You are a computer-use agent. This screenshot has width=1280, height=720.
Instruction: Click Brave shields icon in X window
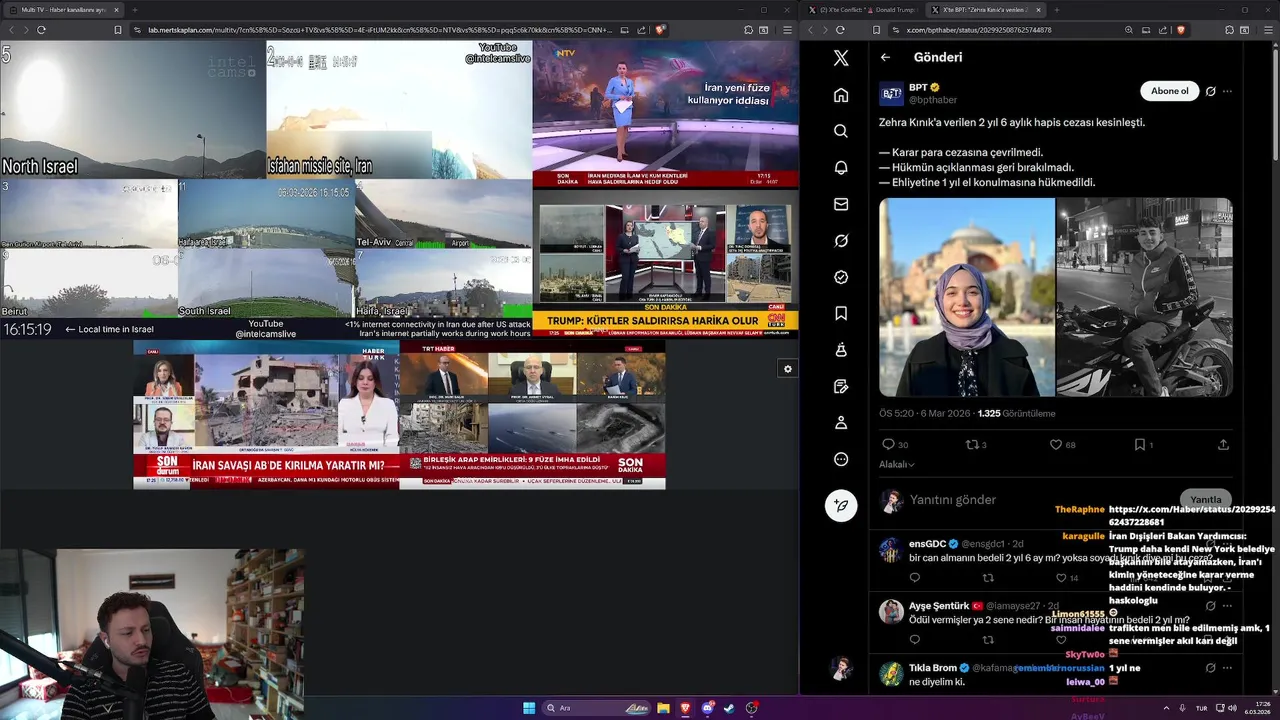point(1180,30)
